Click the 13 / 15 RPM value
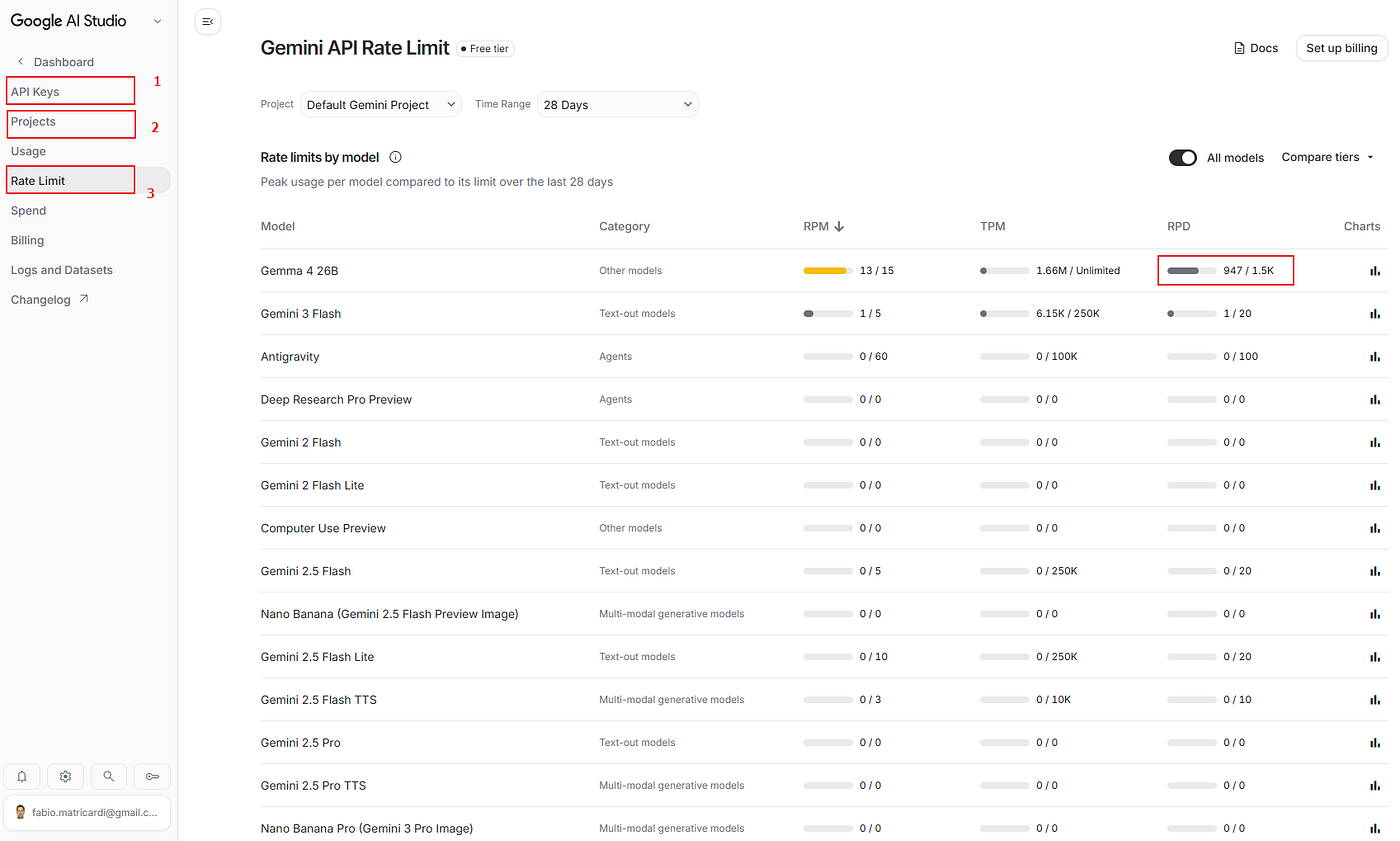The height and width of the screenshot is (841, 1400). coord(877,271)
